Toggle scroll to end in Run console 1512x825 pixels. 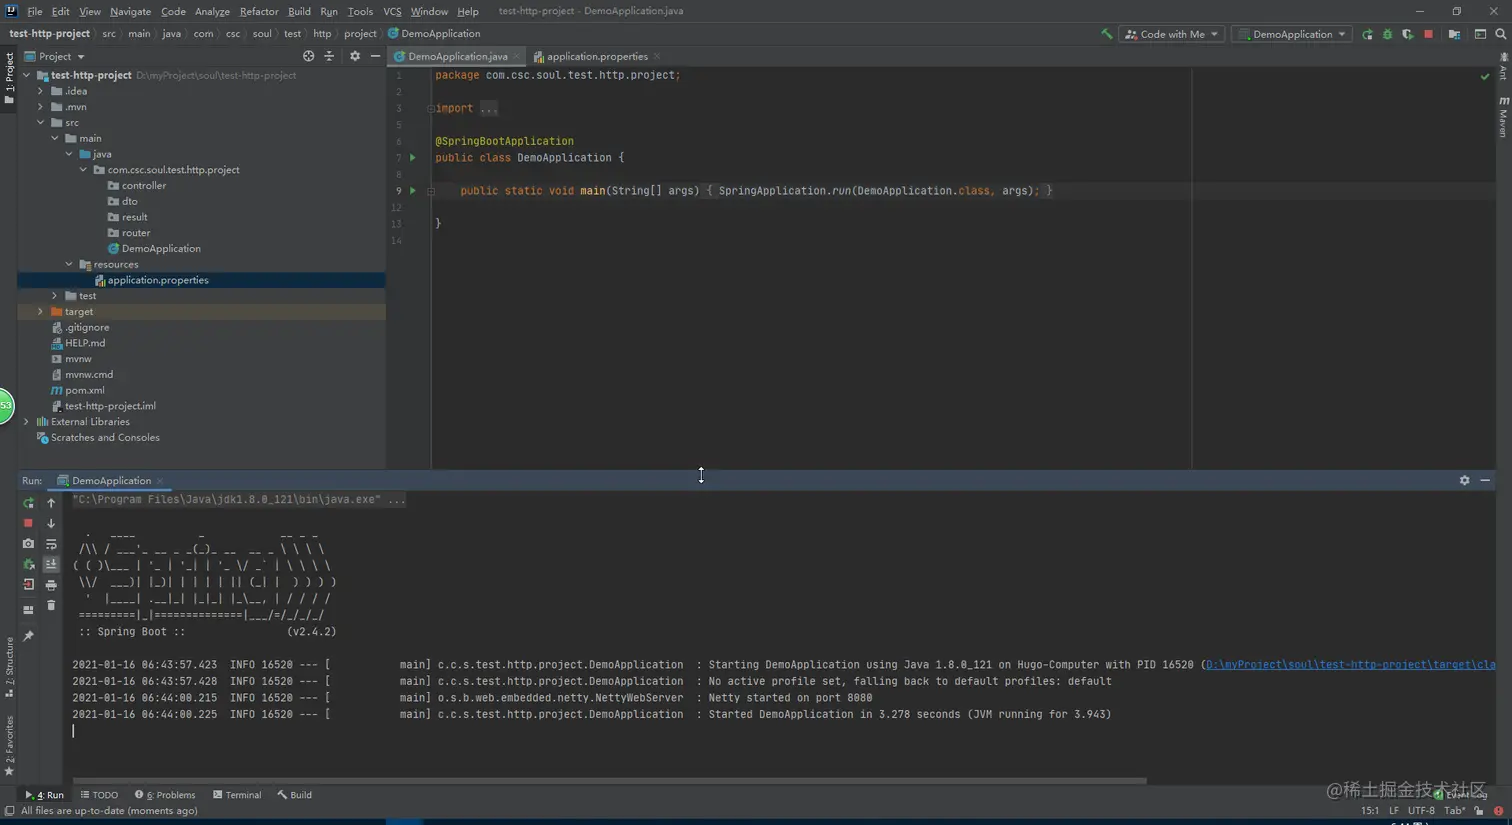coord(51,564)
